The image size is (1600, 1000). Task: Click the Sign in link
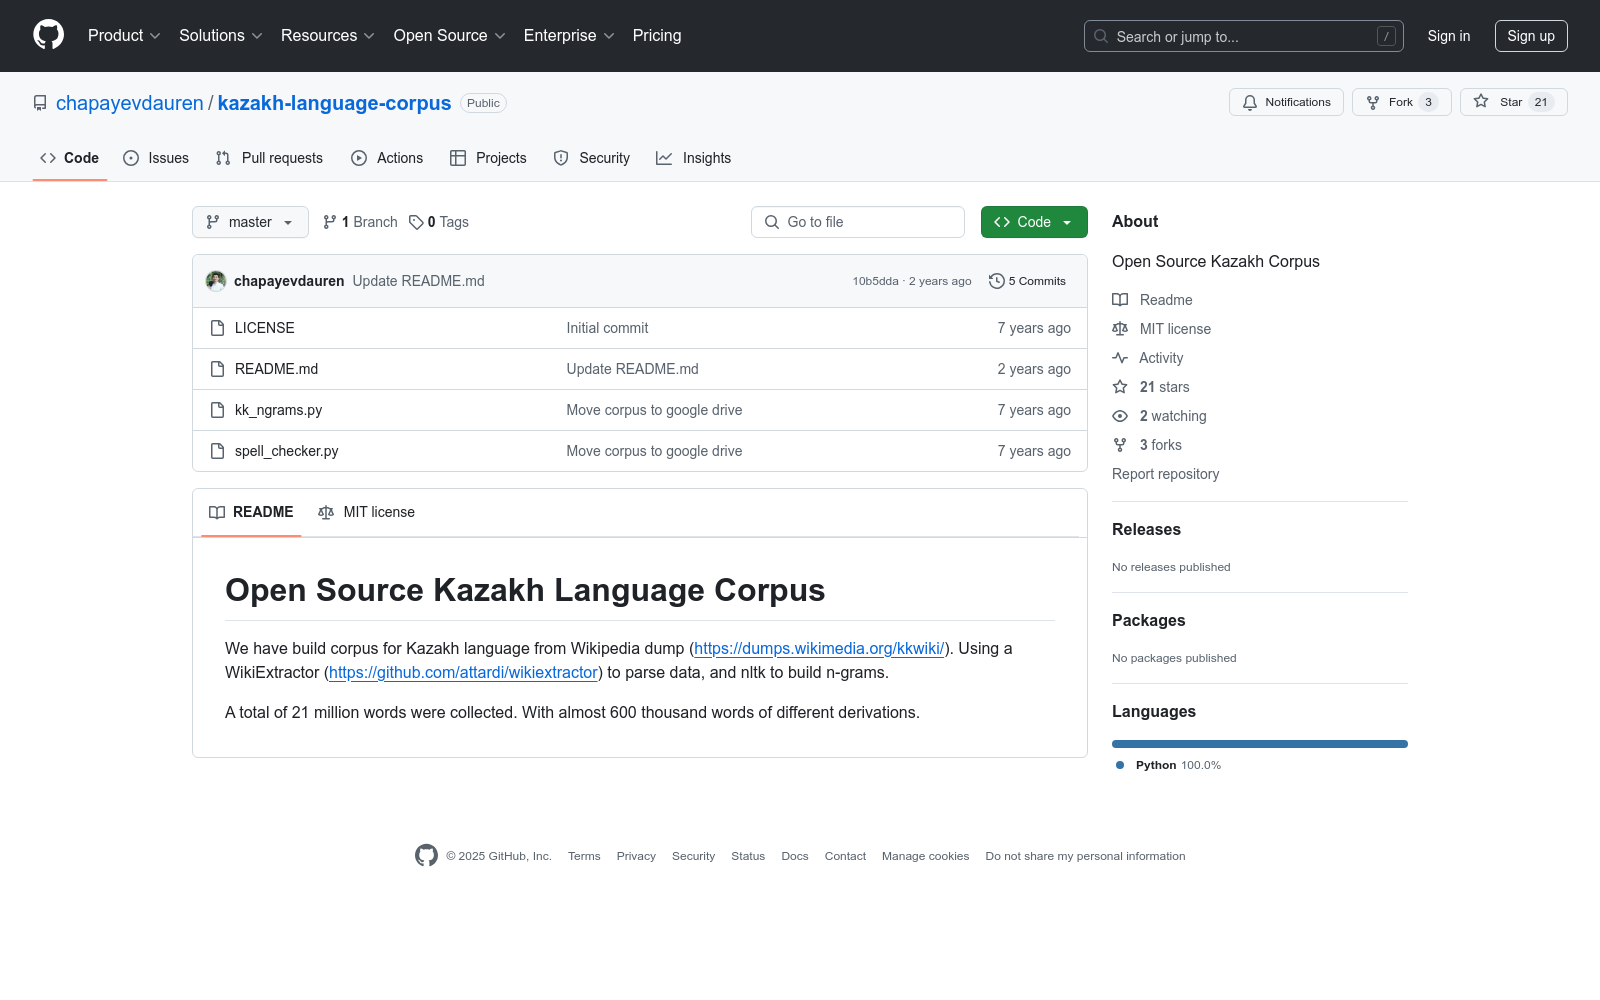(x=1449, y=36)
